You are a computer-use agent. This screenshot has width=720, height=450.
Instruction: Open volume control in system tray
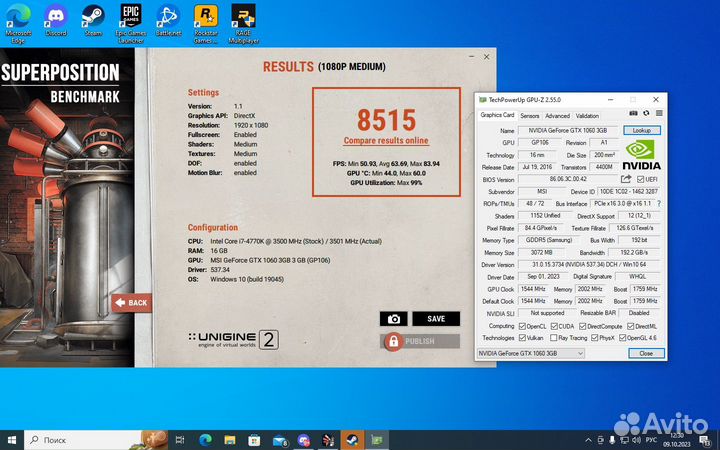click(636, 440)
